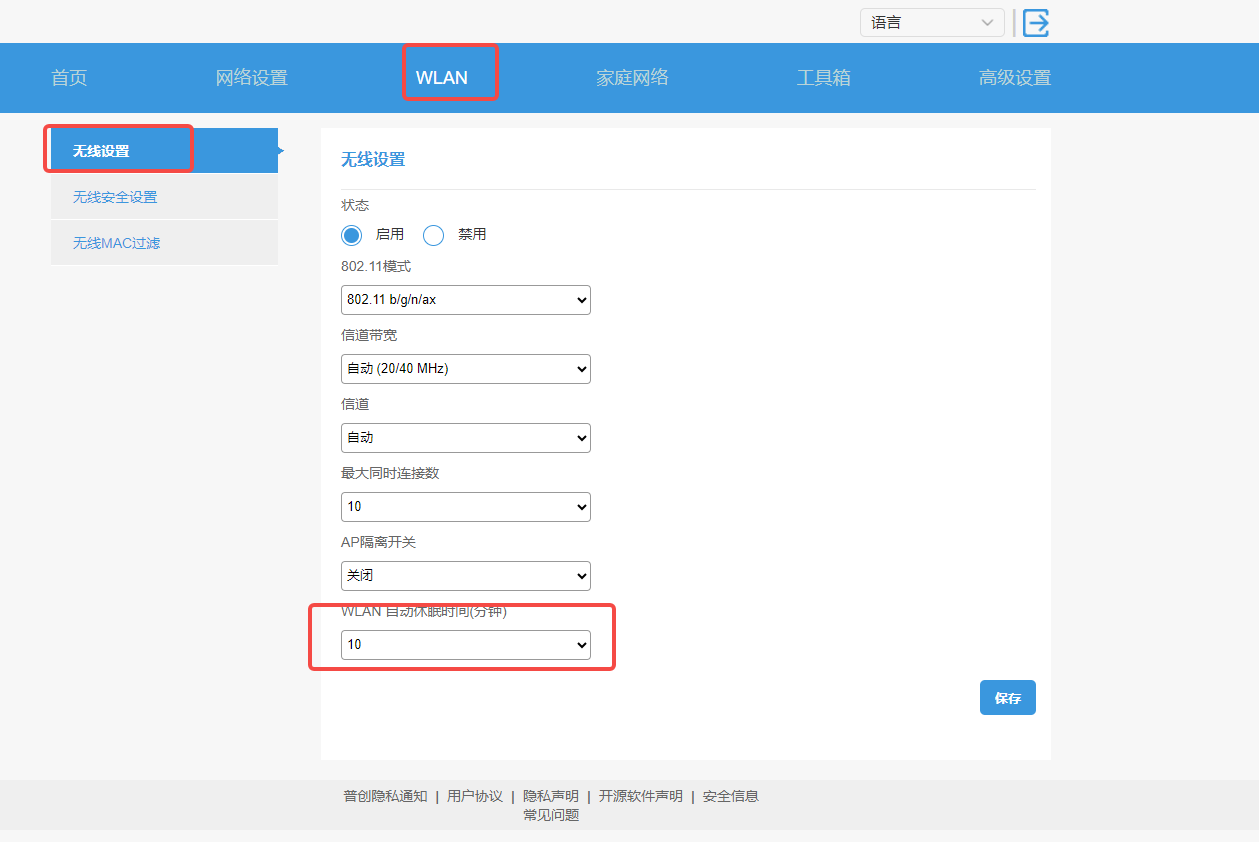Viewport: 1259px width, 842px height.
Task: Open 无线安全设置 in the sidebar
Action: click(115, 197)
